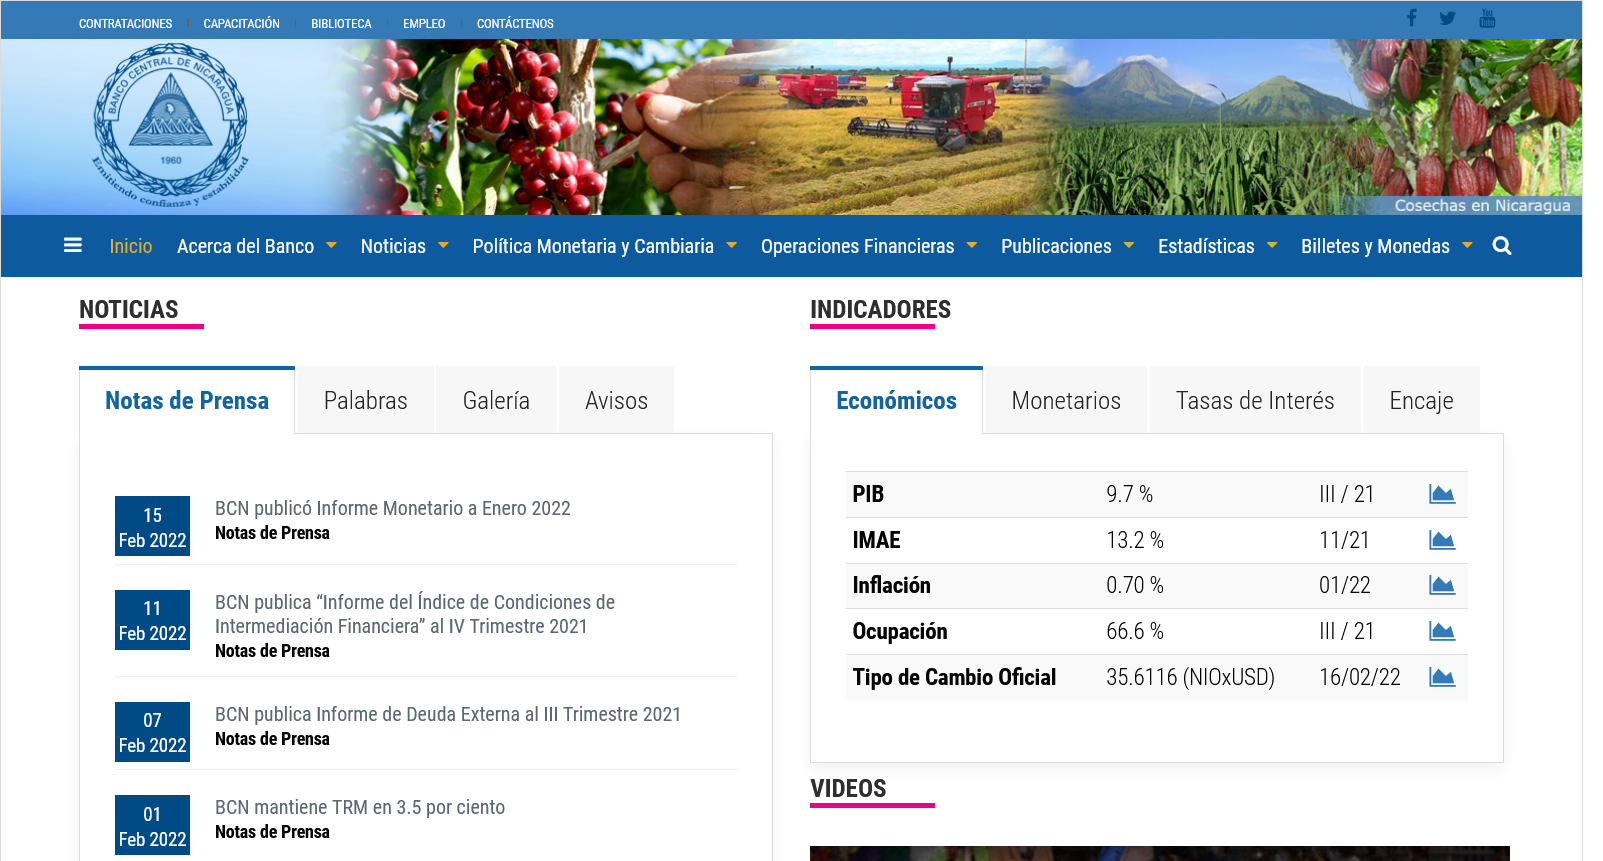
Task: Switch to Tasas de Interés tab
Action: pyautogui.click(x=1254, y=401)
